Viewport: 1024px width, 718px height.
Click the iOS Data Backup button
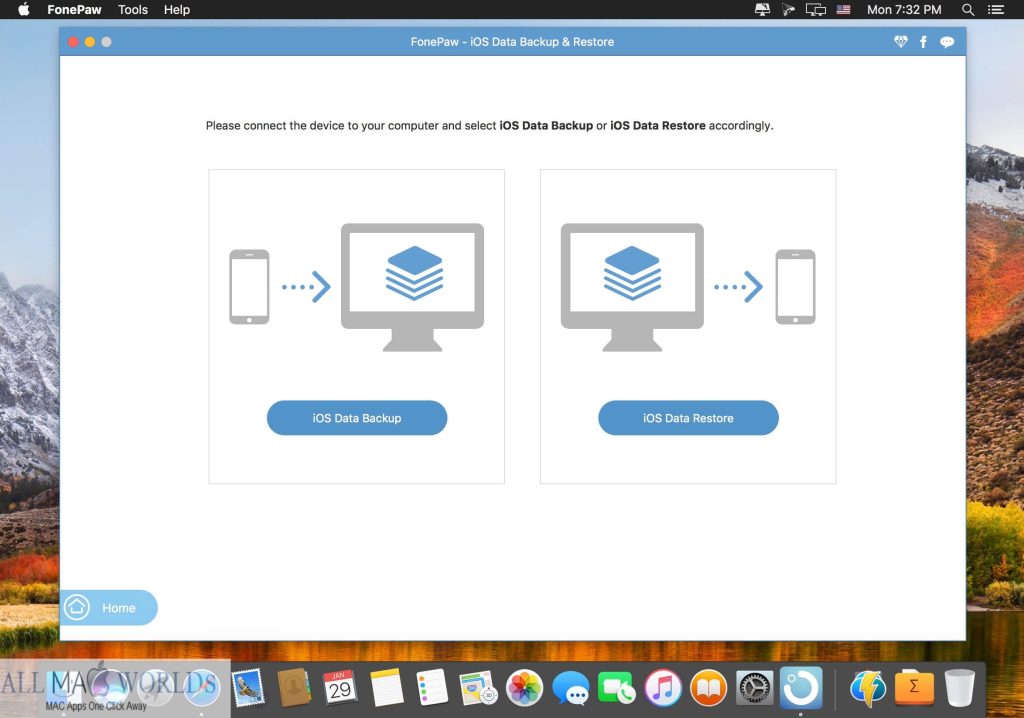pos(357,418)
